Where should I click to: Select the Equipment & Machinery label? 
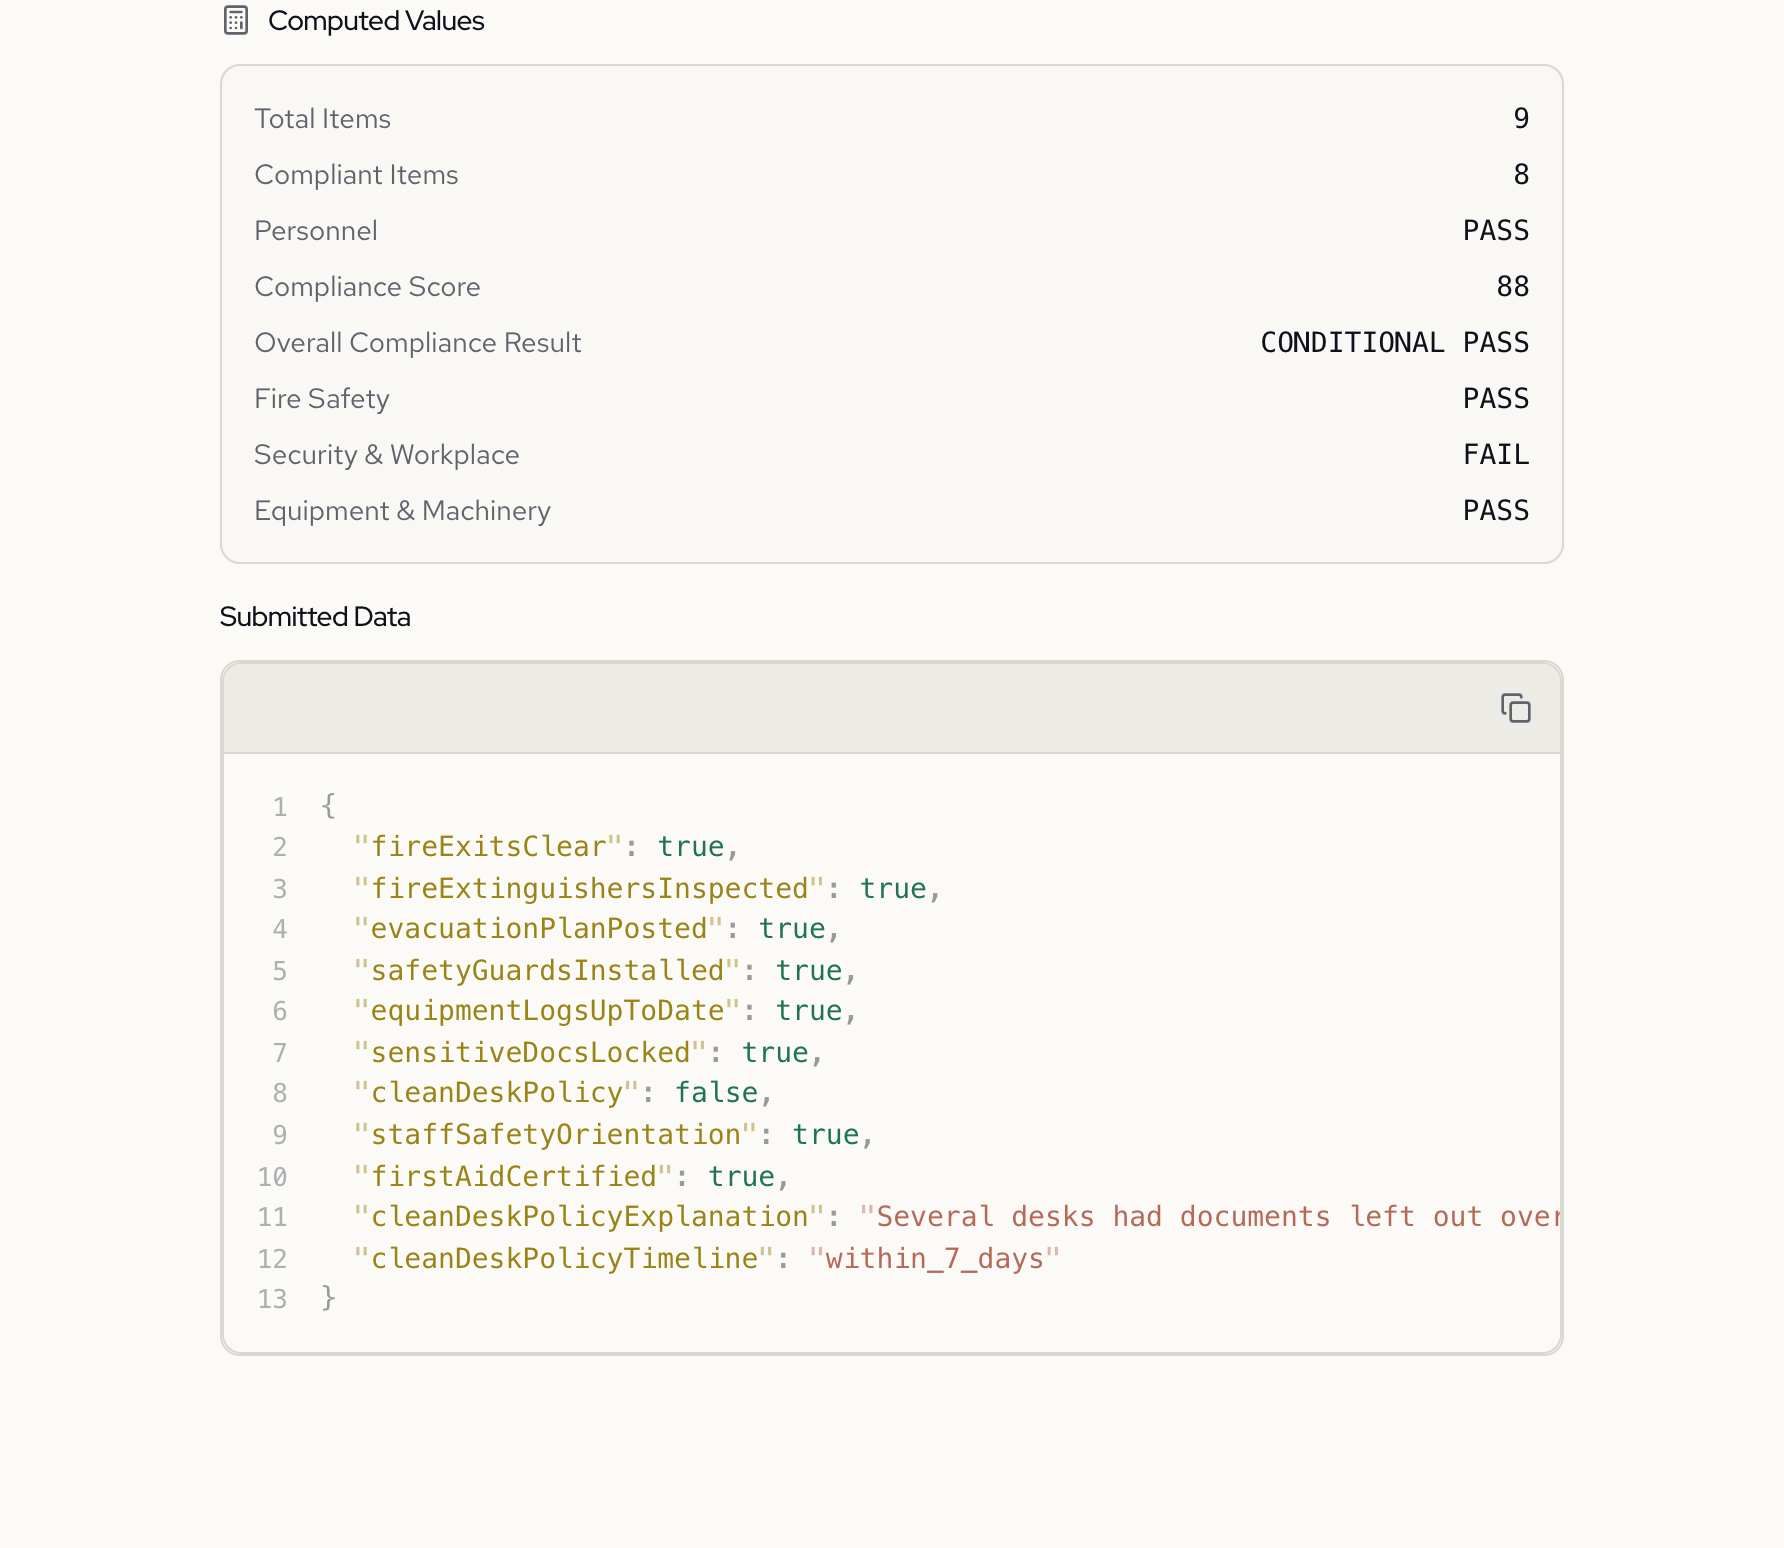point(402,510)
